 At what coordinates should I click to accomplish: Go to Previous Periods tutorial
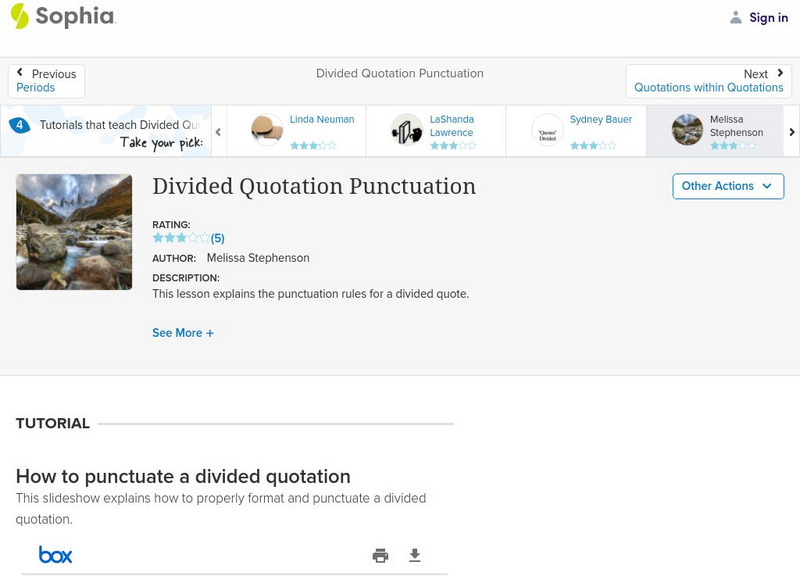tap(46, 81)
